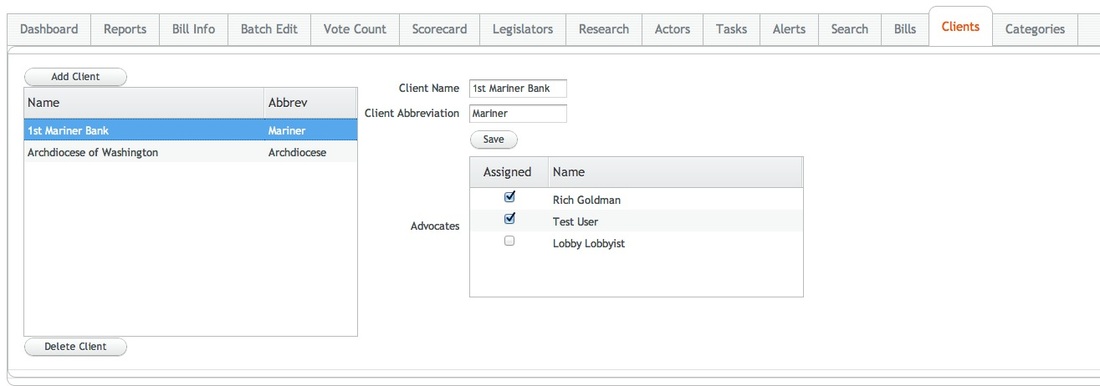The height and width of the screenshot is (386, 1100).
Task: Select the Bills tab
Action: 905,29
